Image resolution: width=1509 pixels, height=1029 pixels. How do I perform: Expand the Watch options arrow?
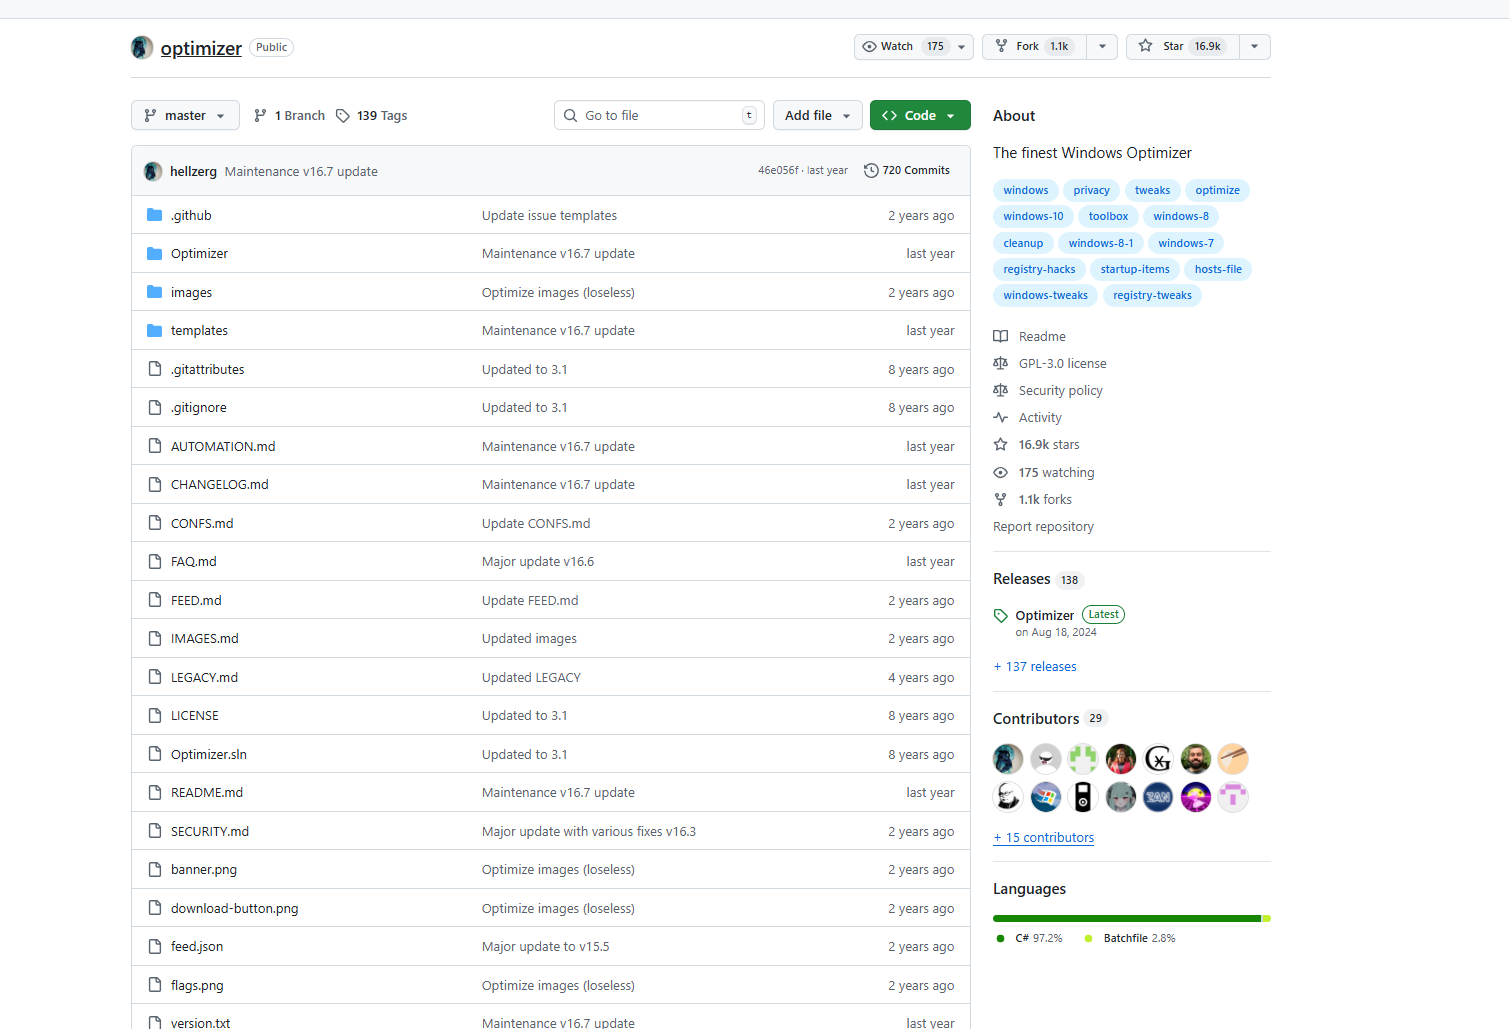tap(962, 47)
